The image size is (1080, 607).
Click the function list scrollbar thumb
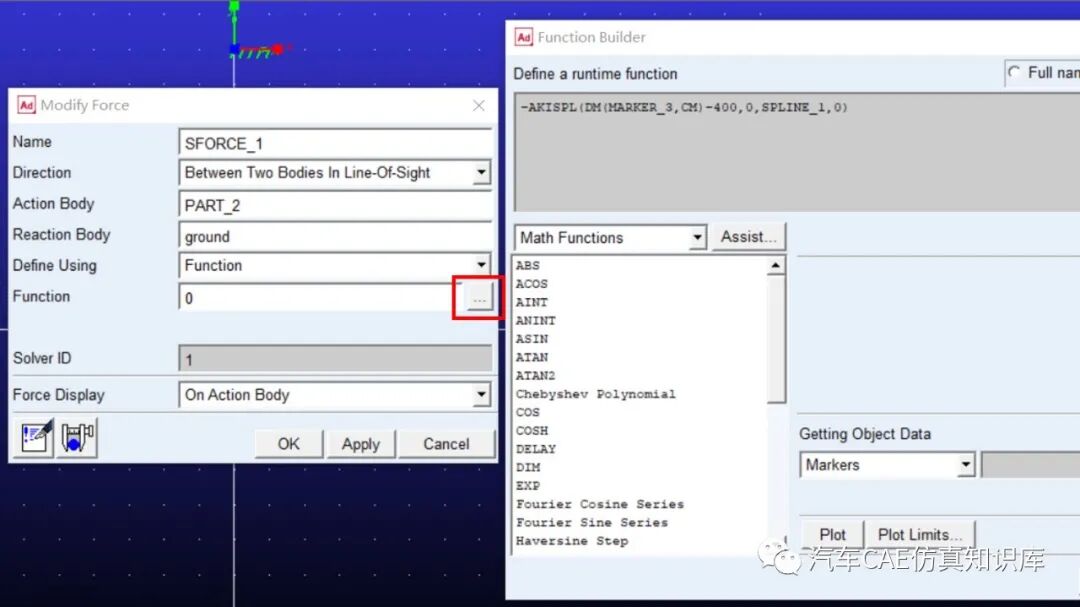[776, 338]
